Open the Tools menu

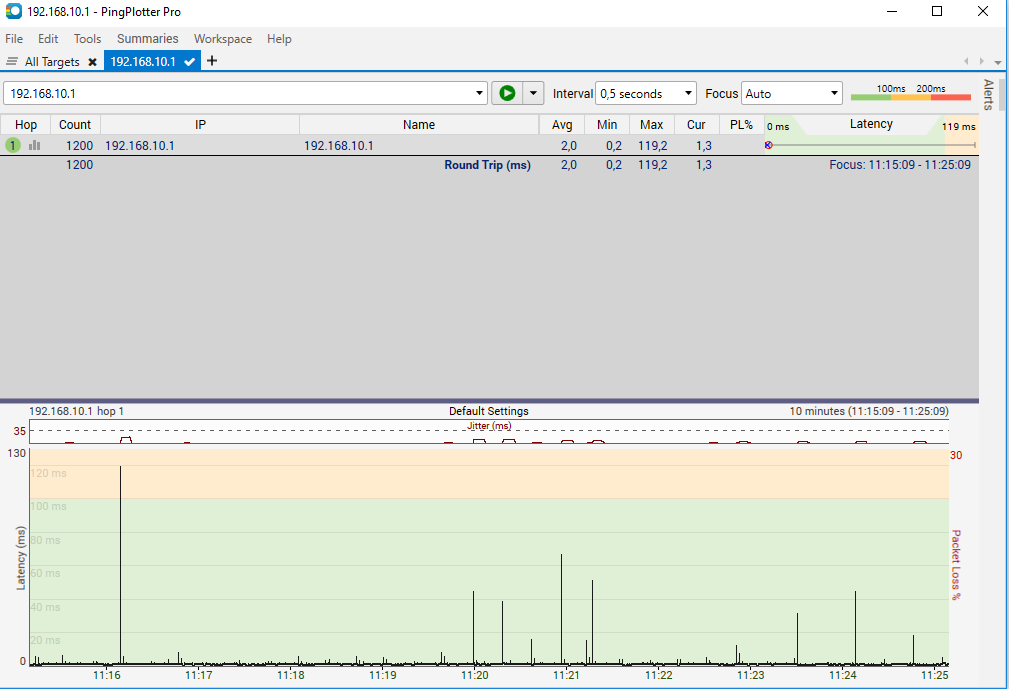pyautogui.click(x=87, y=39)
